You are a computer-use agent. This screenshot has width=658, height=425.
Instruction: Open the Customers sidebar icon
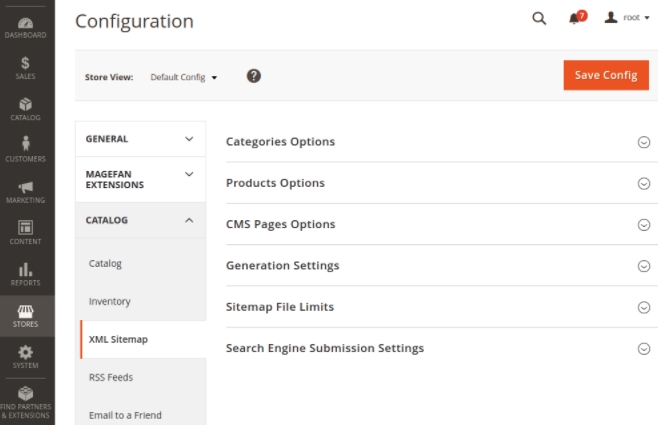point(26,149)
